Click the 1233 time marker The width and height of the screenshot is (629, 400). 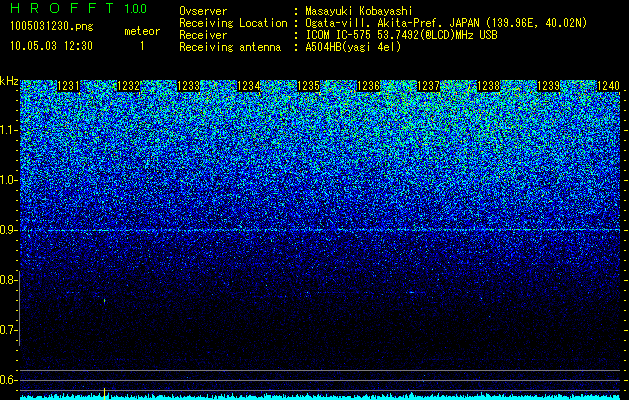click(x=189, y=86)
